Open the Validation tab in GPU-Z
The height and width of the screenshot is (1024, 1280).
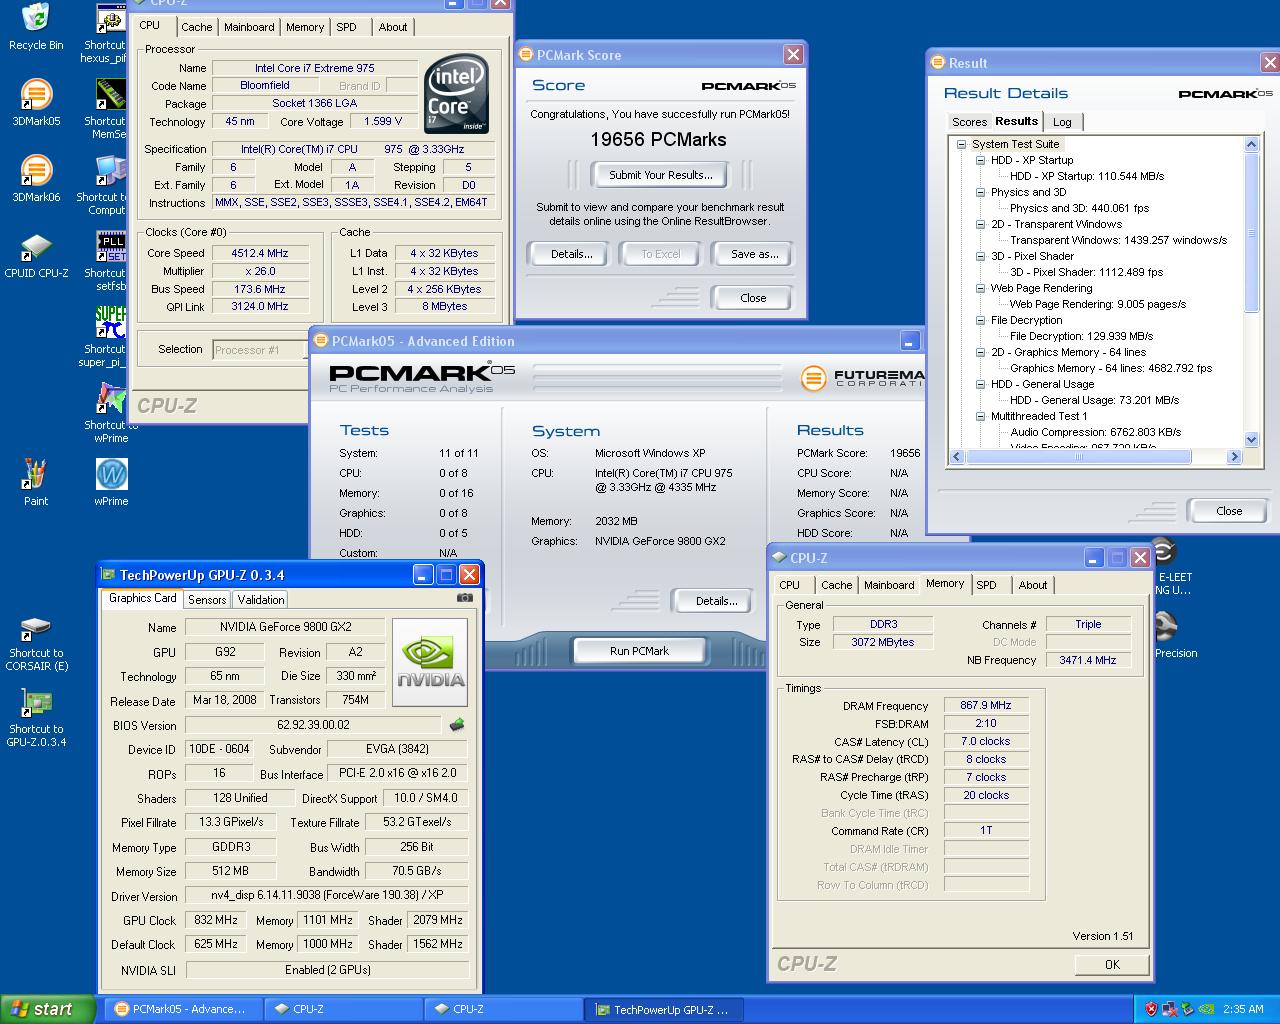click(x=261, y=600)
